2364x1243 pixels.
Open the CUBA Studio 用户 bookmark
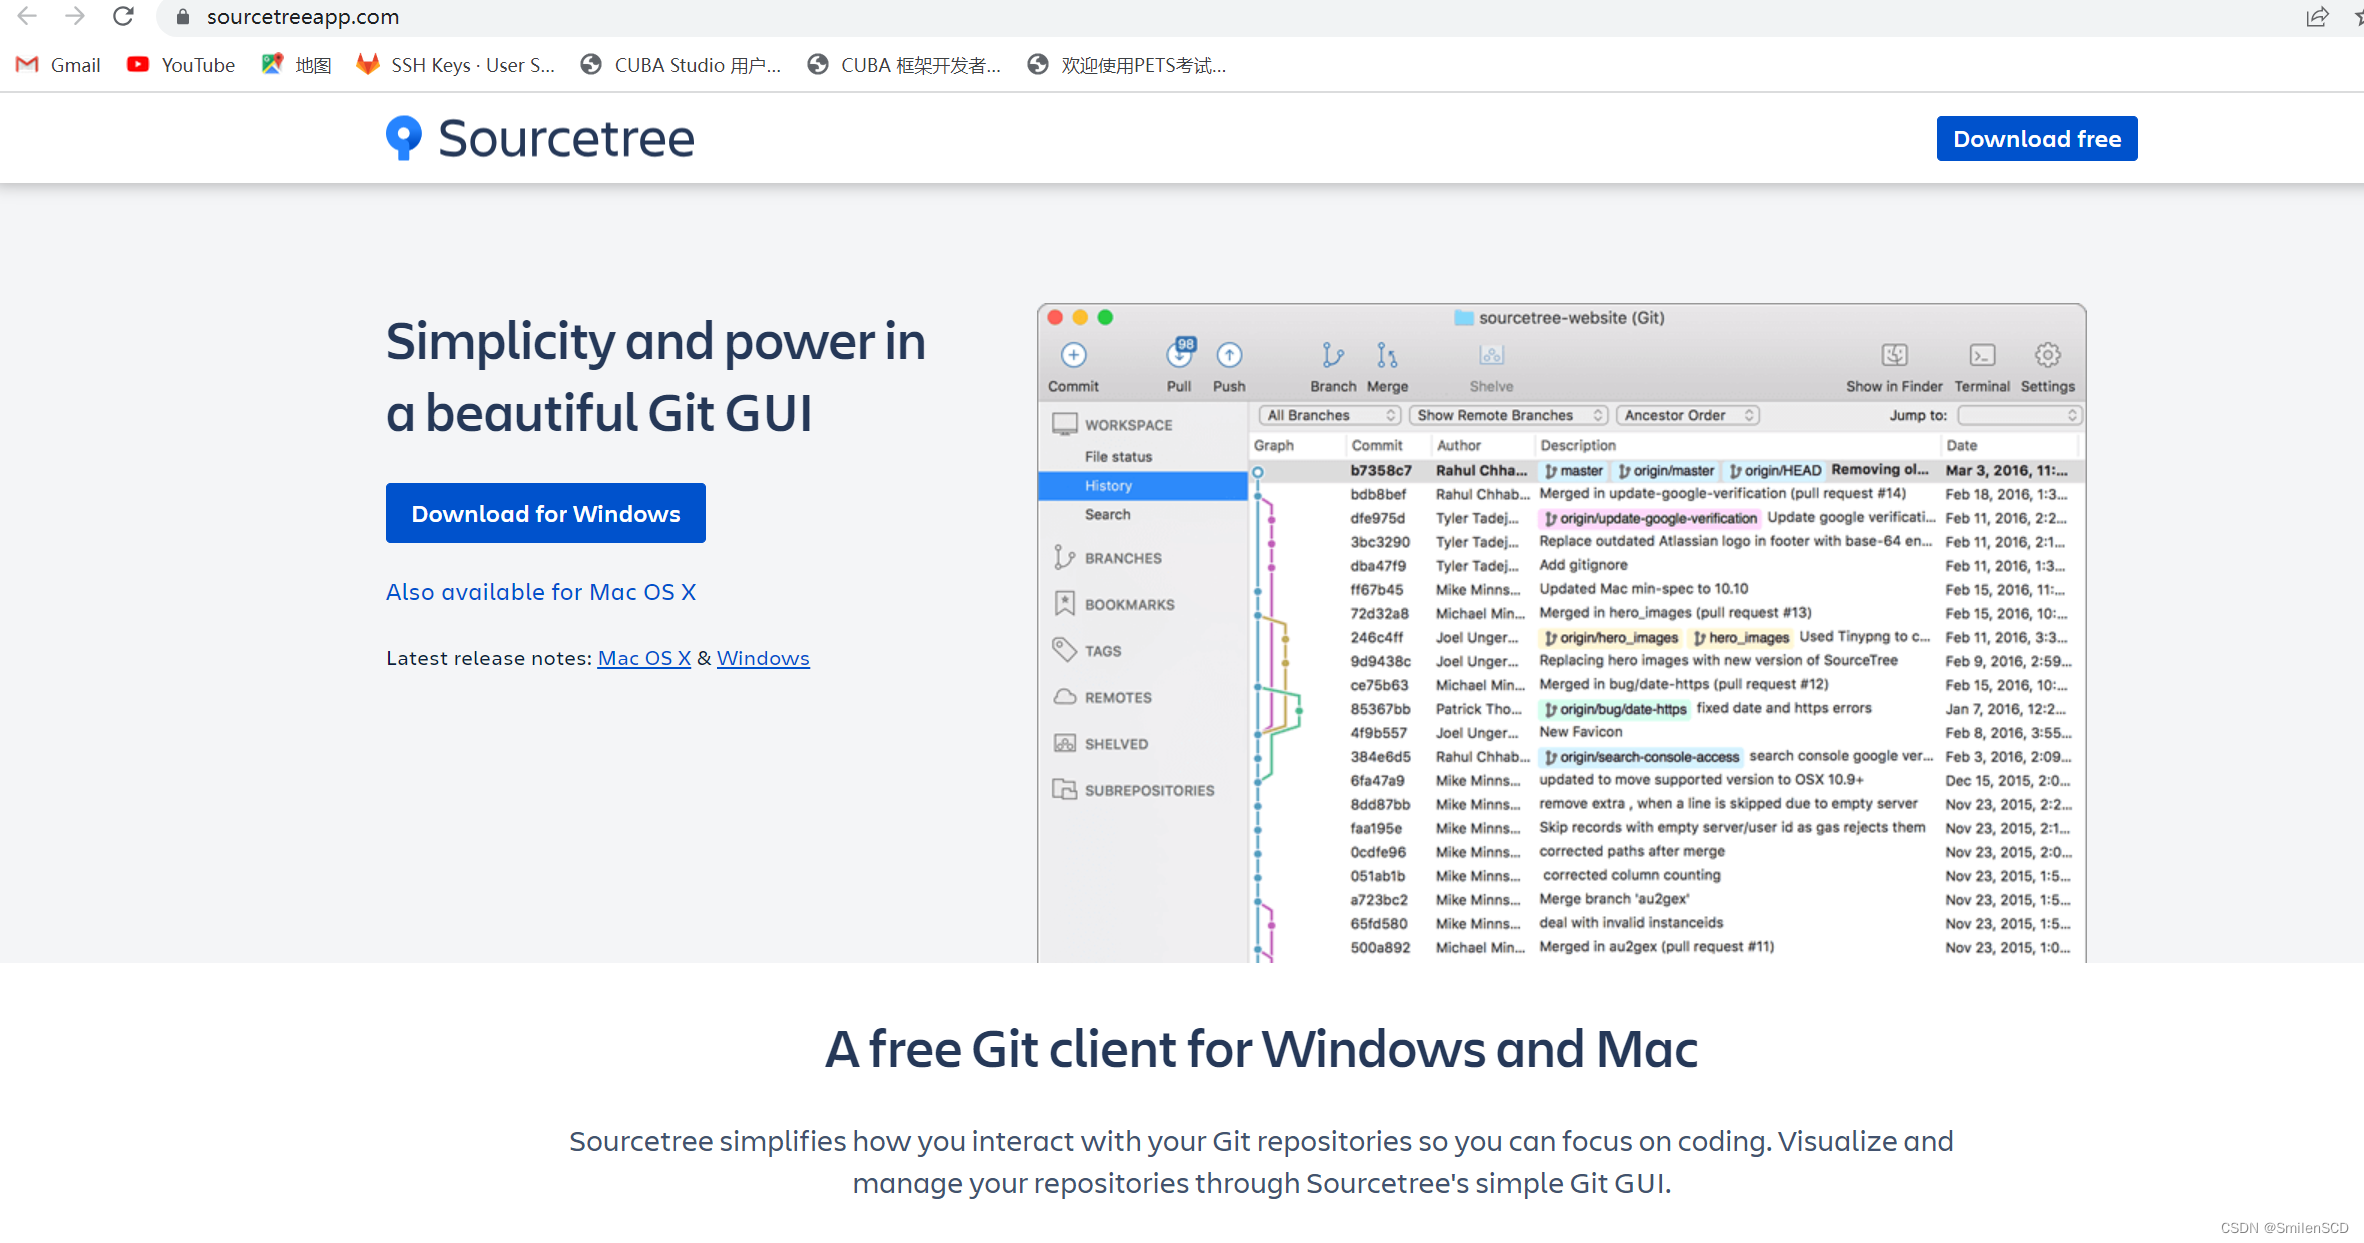coord(681,65)
